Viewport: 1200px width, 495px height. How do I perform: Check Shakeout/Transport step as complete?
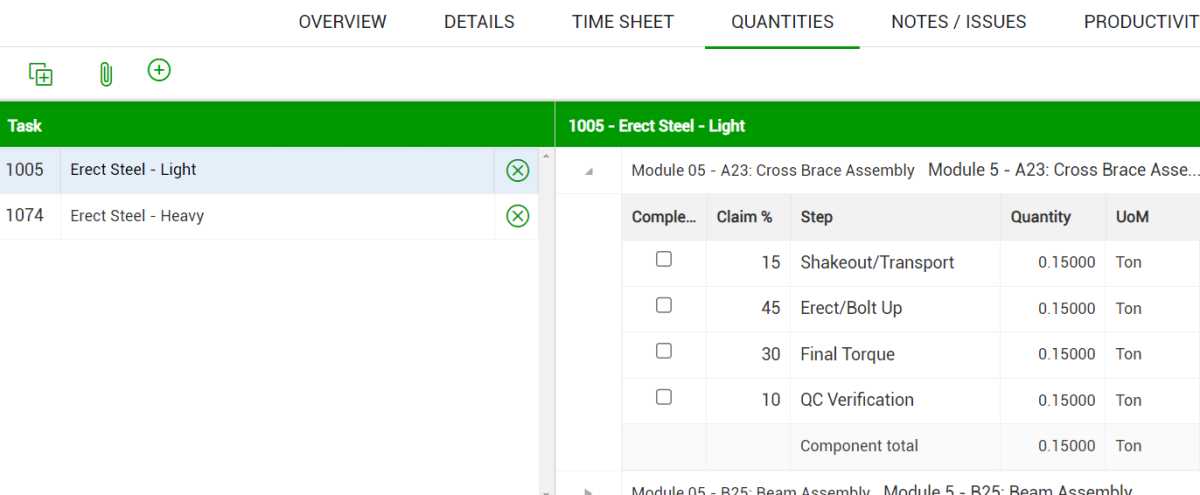(x=664, y=260)
